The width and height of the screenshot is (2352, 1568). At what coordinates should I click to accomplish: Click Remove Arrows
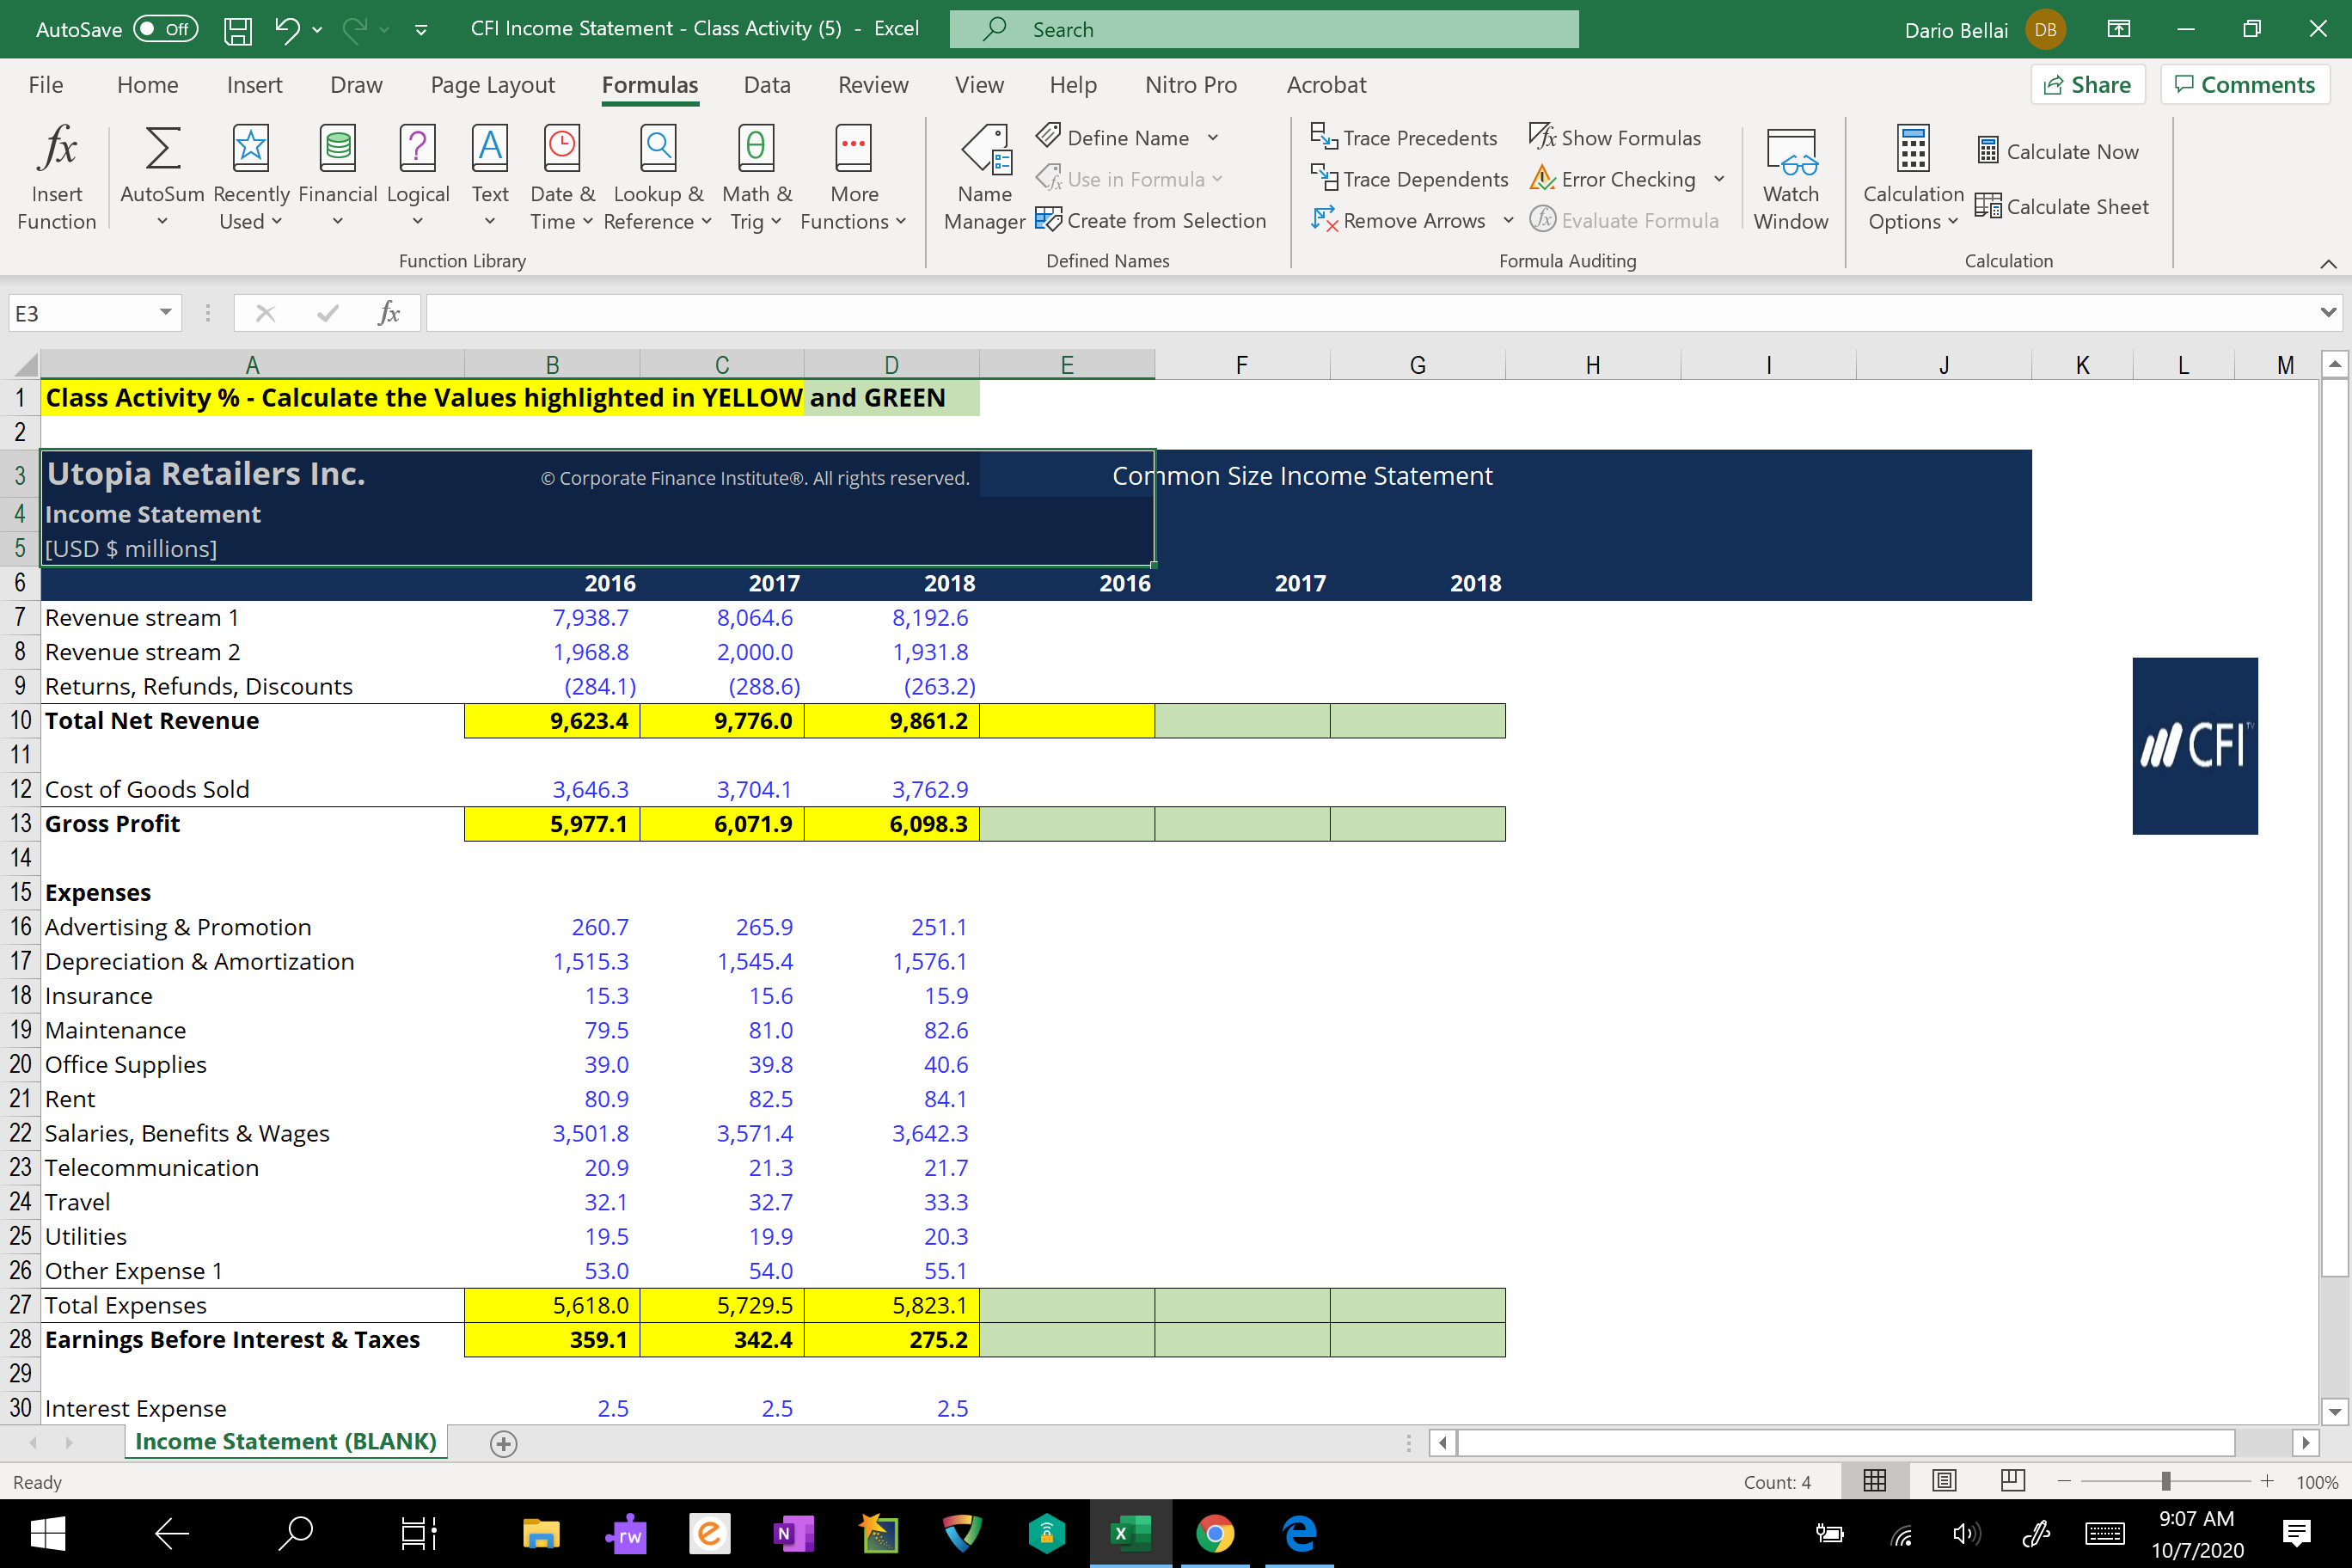pyautogui.click(x=1398, y=220)
